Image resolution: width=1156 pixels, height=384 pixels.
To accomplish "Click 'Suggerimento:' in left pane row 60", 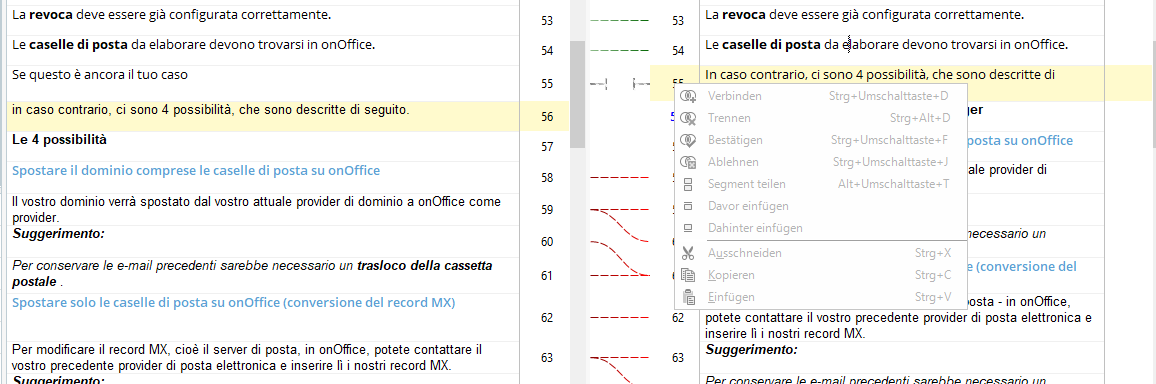I will point(58,234).
